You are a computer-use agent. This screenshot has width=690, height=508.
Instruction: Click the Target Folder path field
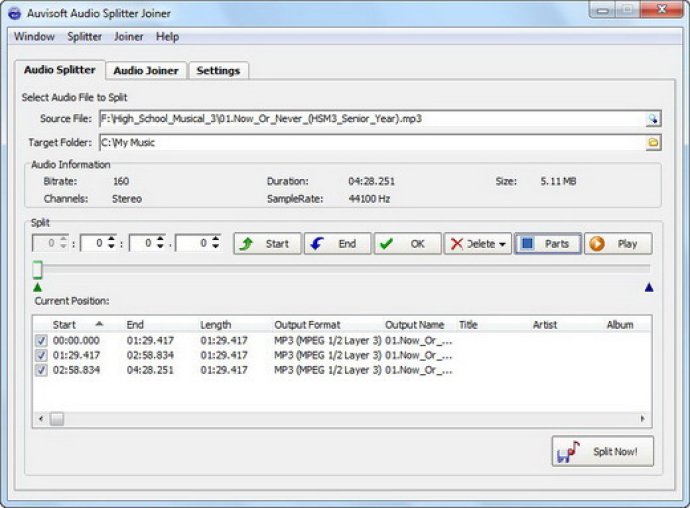[x=372, y=142]
